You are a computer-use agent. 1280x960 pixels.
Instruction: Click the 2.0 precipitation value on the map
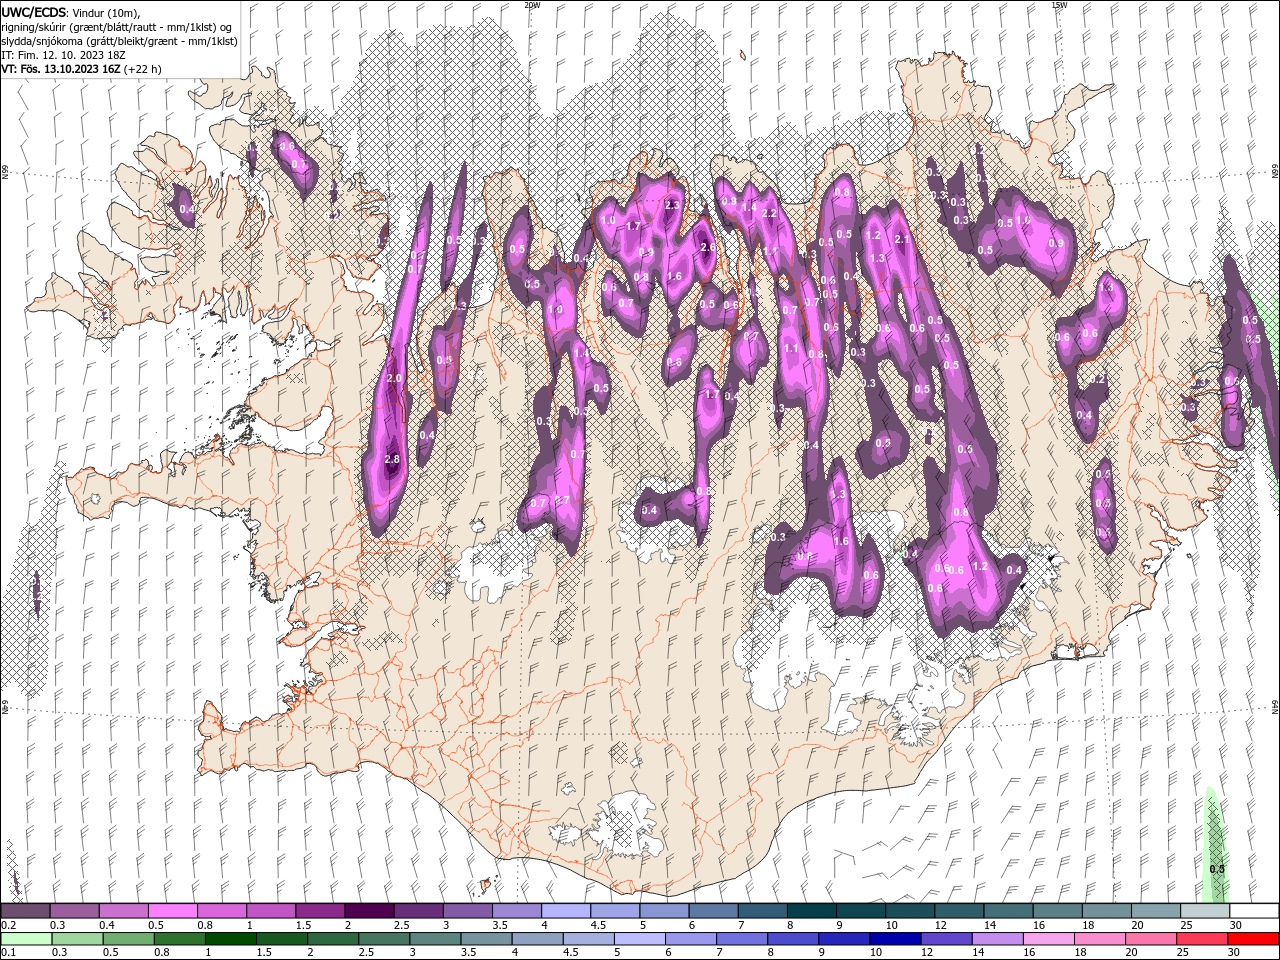tap(394, 379)
